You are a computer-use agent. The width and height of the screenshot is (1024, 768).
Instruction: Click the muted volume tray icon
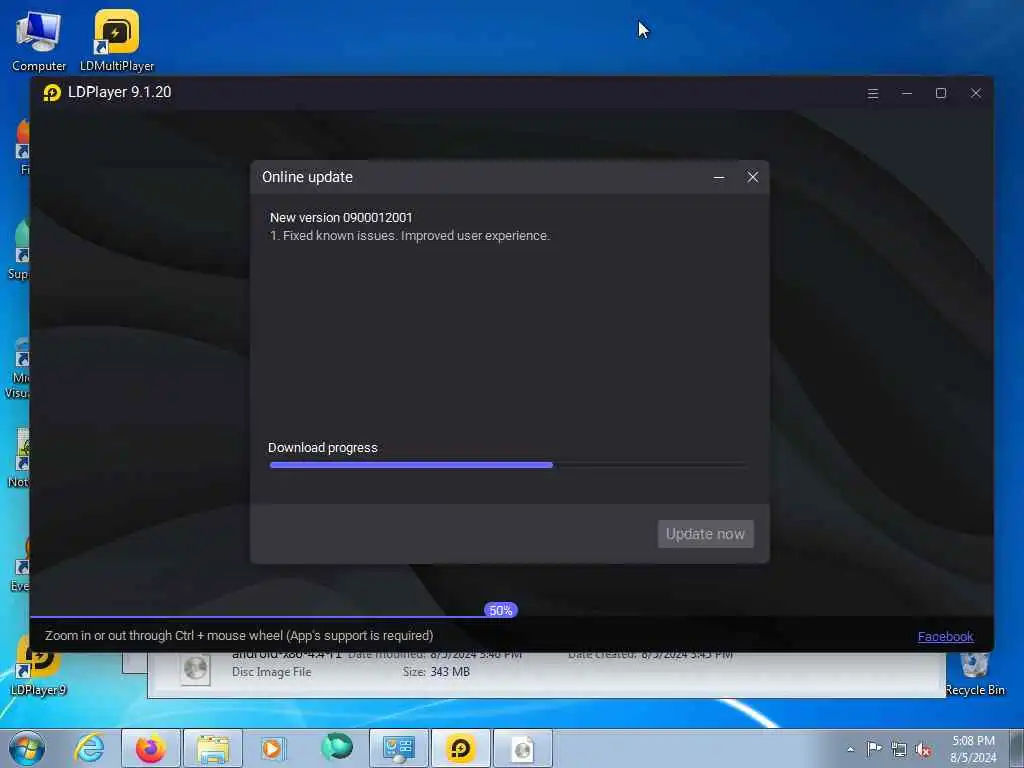(923, 749)
